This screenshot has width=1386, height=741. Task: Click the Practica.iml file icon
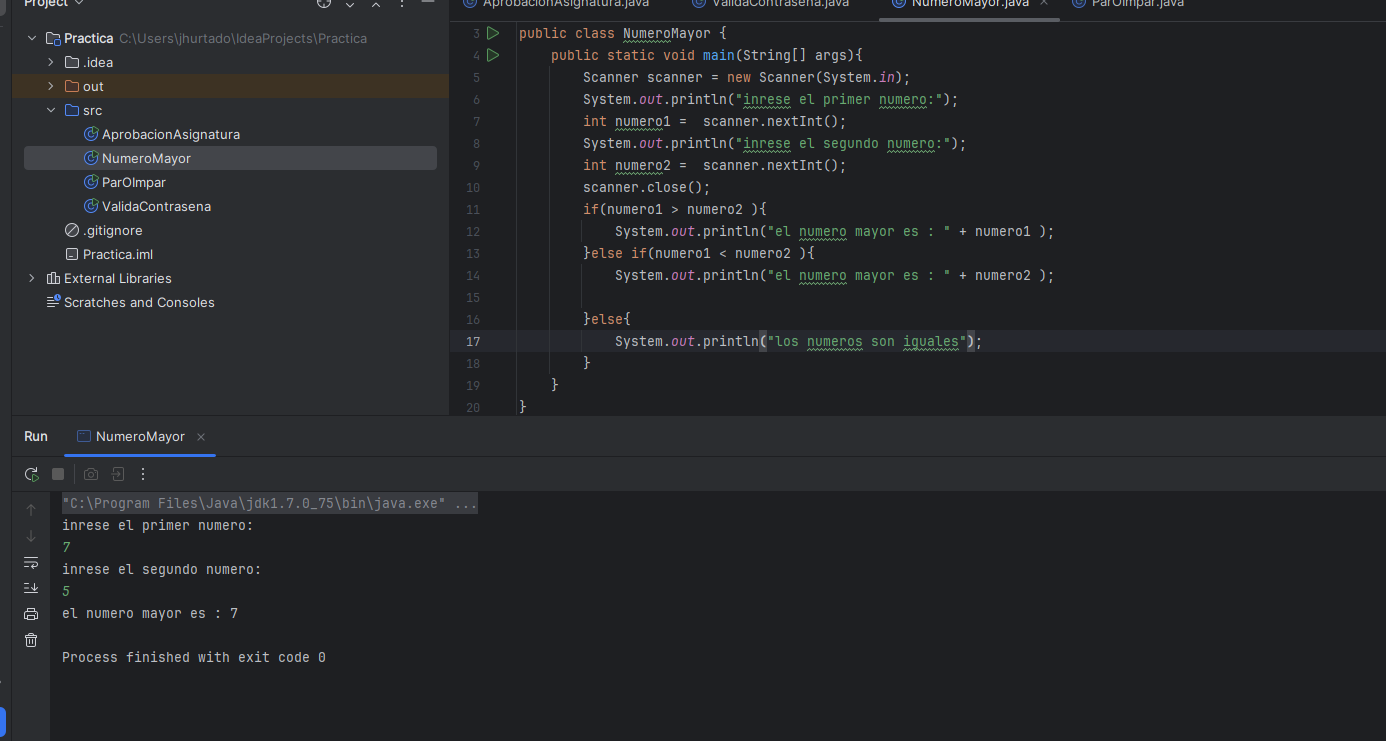pyautogui.click(x=71, y=254)
